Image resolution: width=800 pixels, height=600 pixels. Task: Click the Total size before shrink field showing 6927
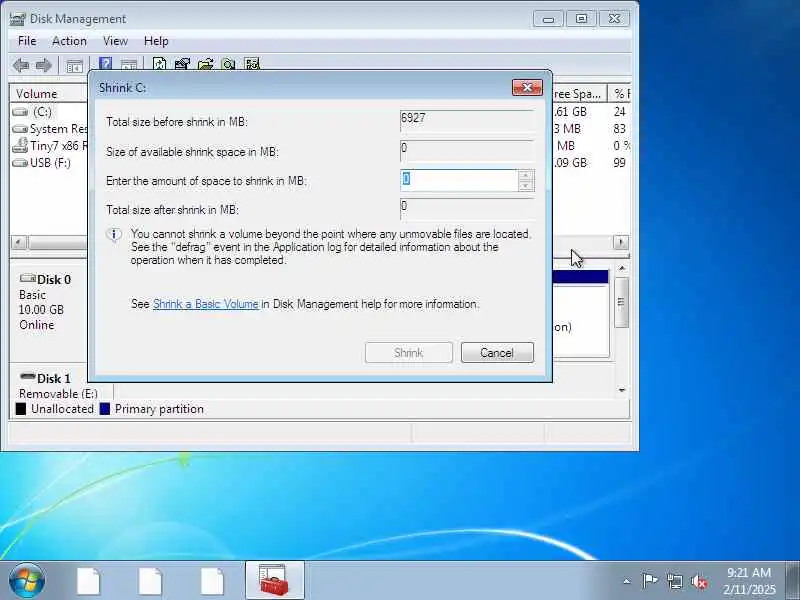pos(467,121)
